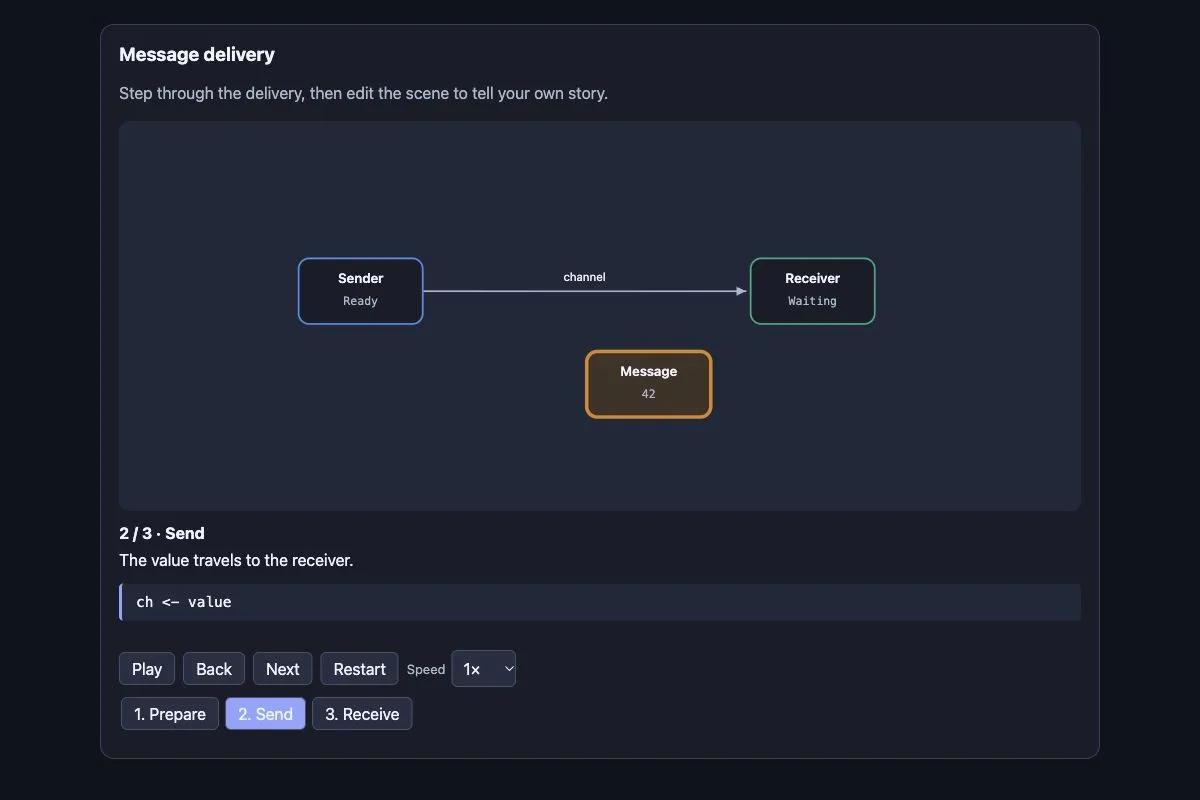Image resolution: width=1200 pixels, height=800 pixels.
Task: Click 'The value travels to the receiver.' text
Action: [236, 560]
